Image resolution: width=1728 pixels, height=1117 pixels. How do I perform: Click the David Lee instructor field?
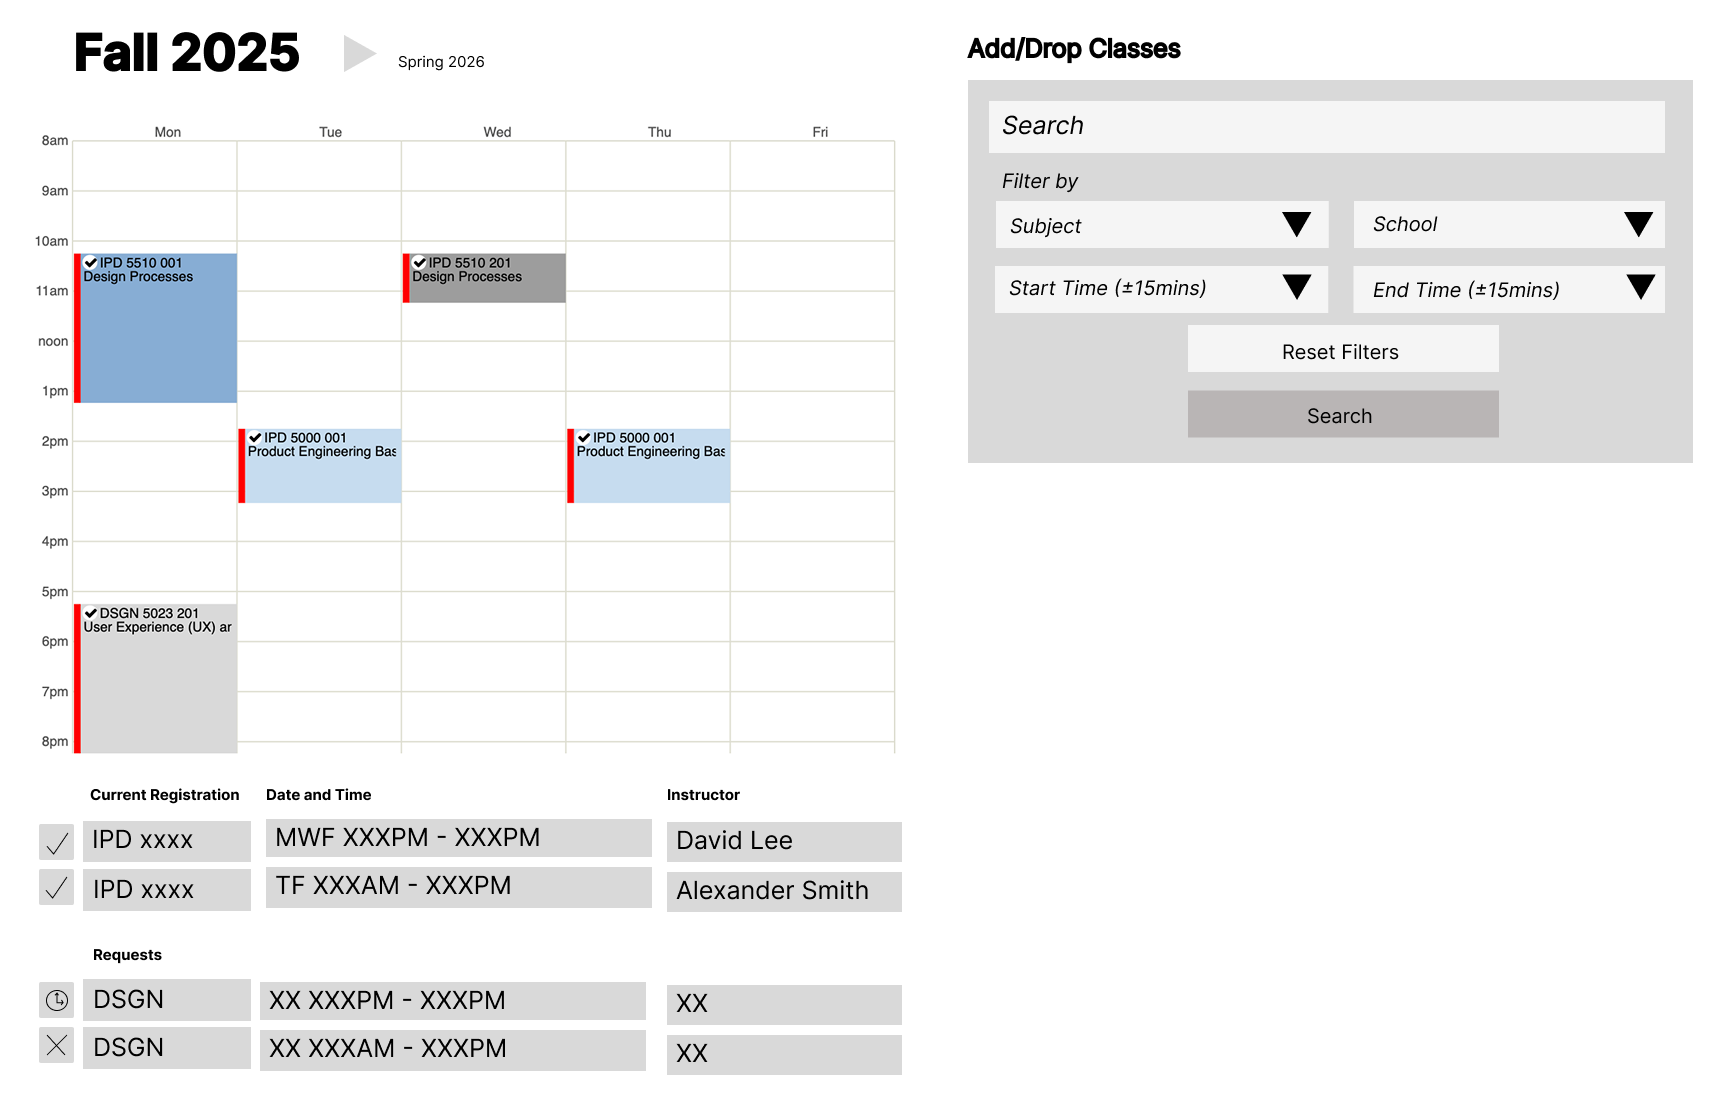[783, 841]
